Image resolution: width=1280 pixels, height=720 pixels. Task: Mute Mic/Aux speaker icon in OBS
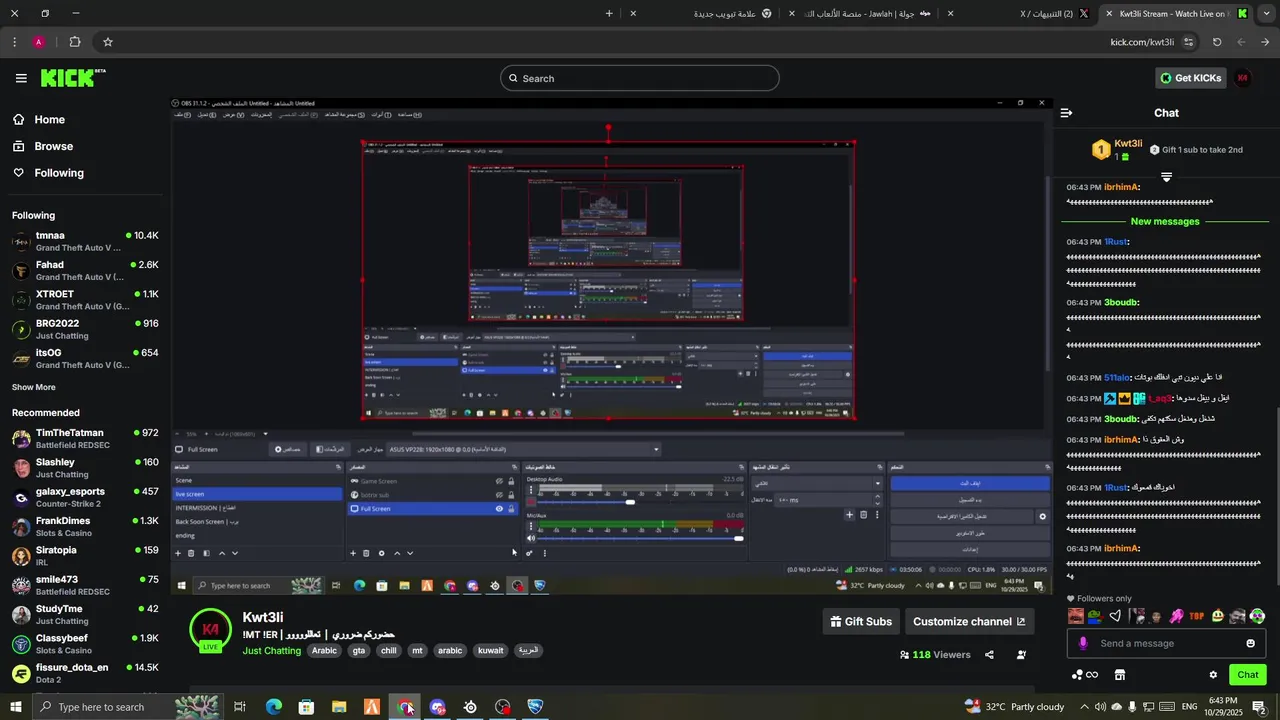(x=530, y=539)
